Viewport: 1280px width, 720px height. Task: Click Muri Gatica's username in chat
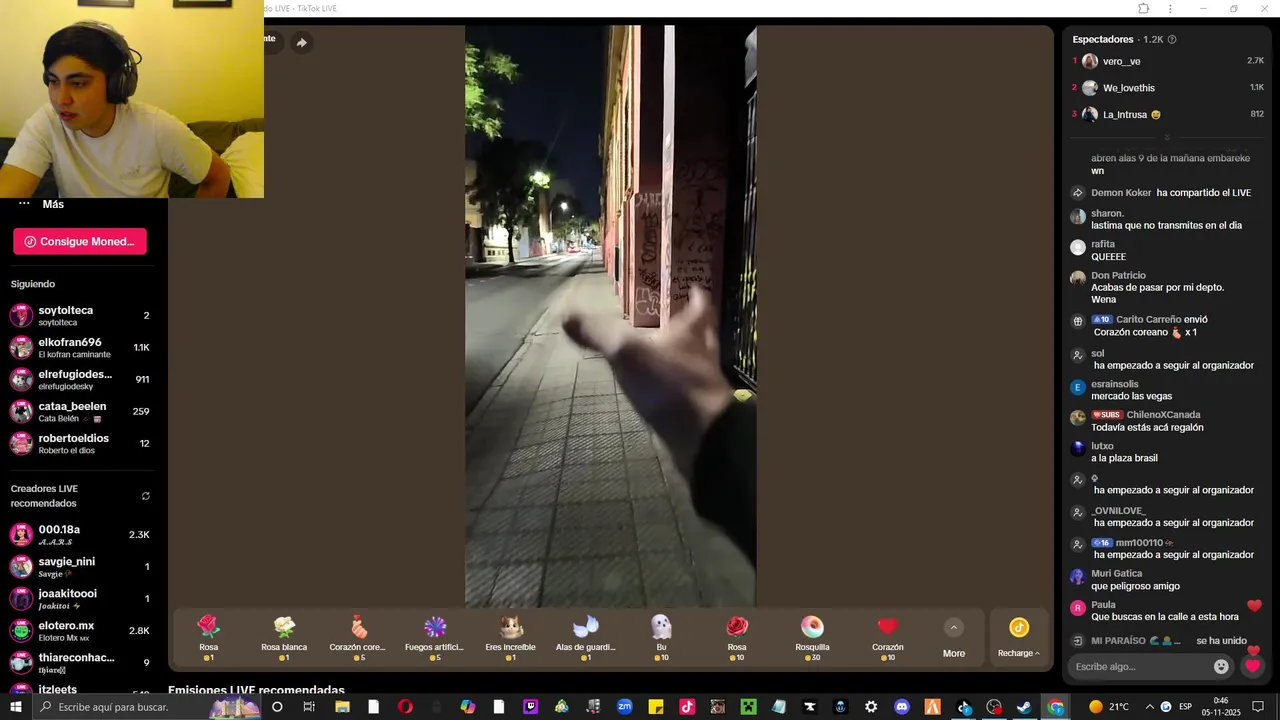pos(1116,574)
